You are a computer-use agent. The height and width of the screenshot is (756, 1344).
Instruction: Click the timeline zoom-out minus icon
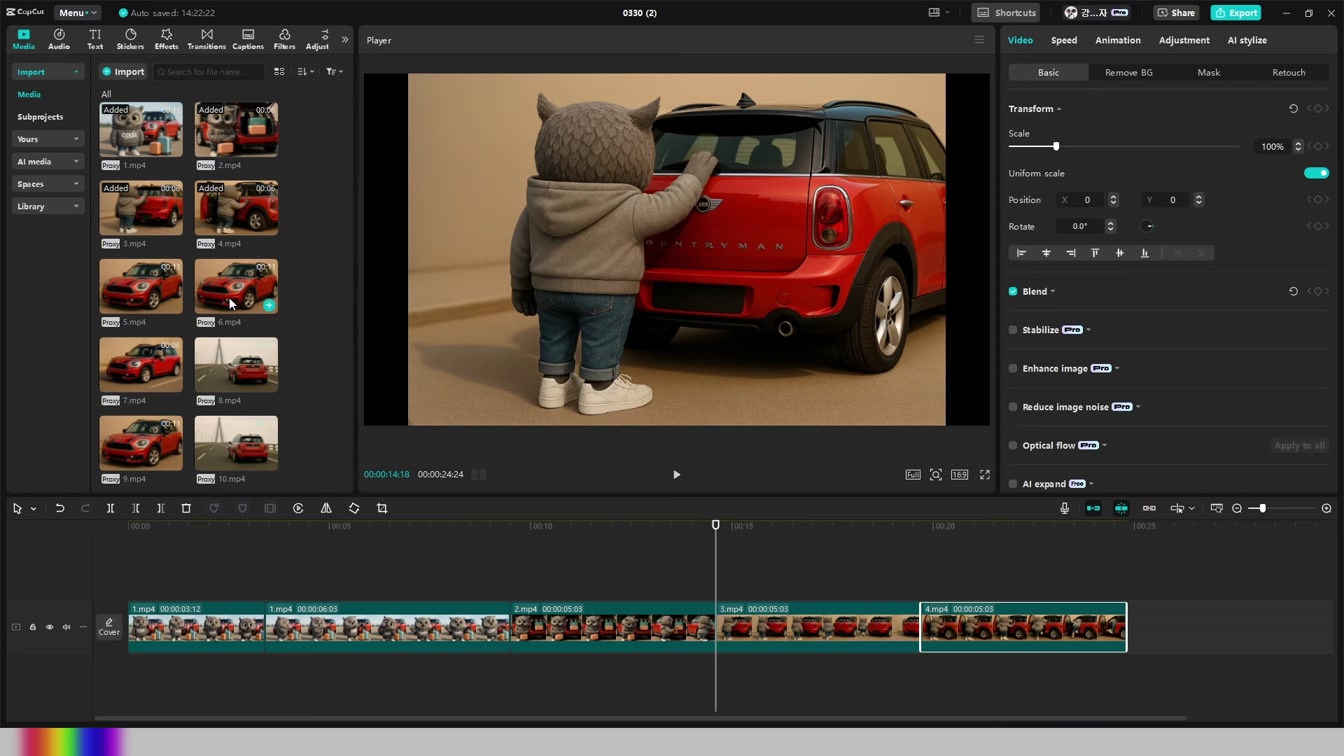coord(1237,508)
